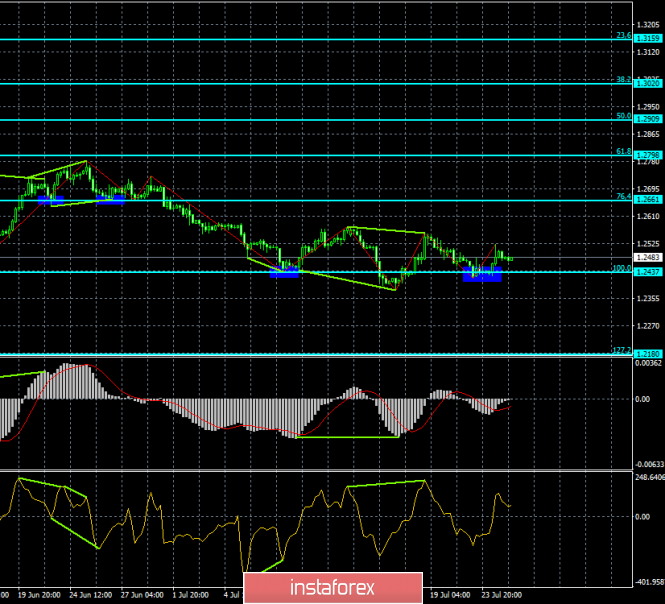Click the 1.2909 price level label
665x604 pixels.
(x=648, y=119)
